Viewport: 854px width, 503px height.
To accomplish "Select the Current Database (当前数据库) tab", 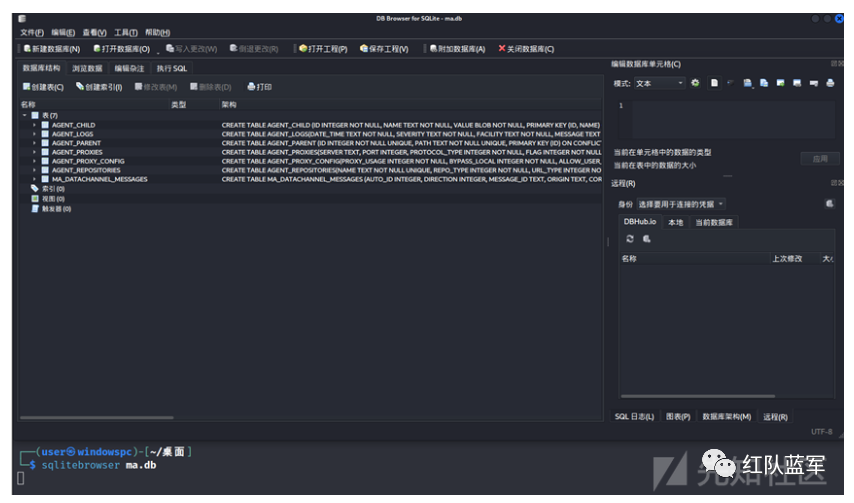I will [714, 223].
